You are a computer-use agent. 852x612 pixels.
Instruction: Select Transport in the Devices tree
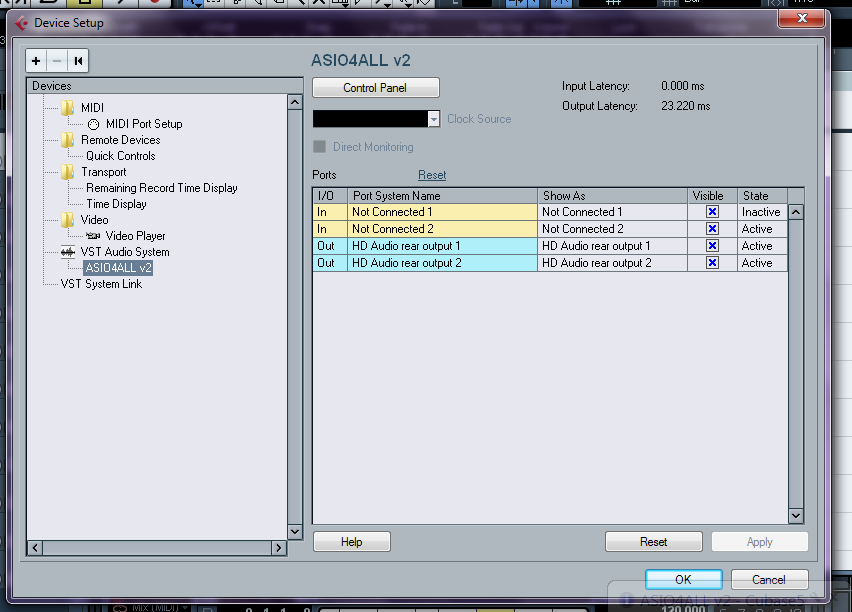pos(104,172)
